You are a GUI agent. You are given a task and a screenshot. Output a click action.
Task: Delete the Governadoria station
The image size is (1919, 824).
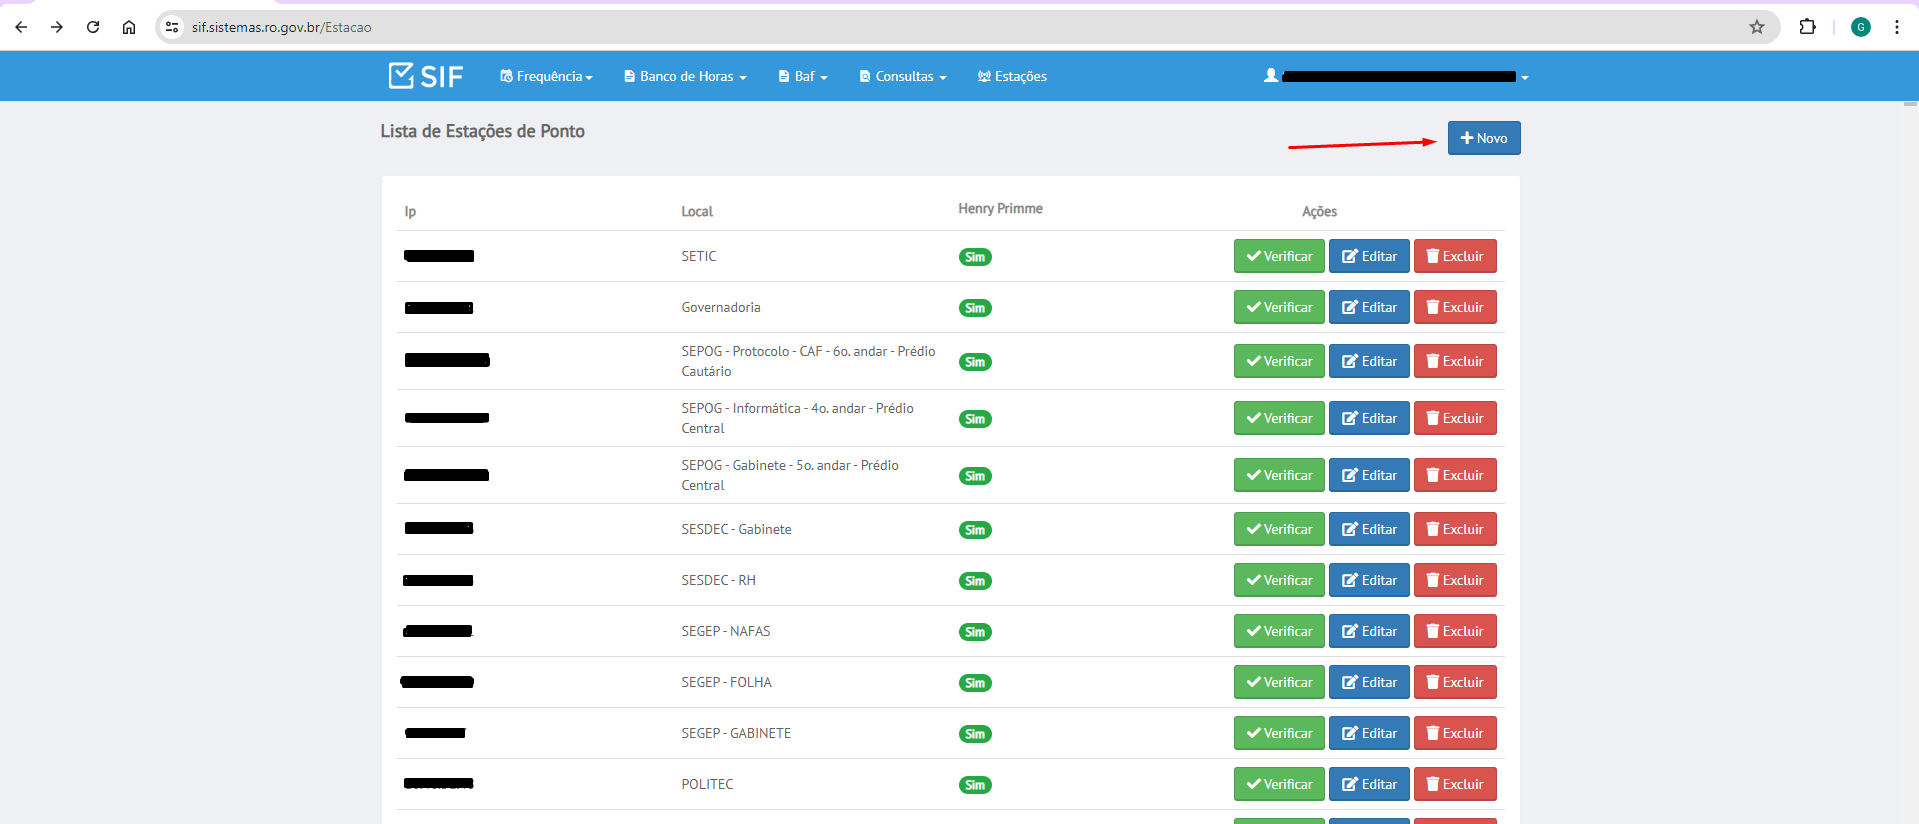click(x=1455, y=307)
